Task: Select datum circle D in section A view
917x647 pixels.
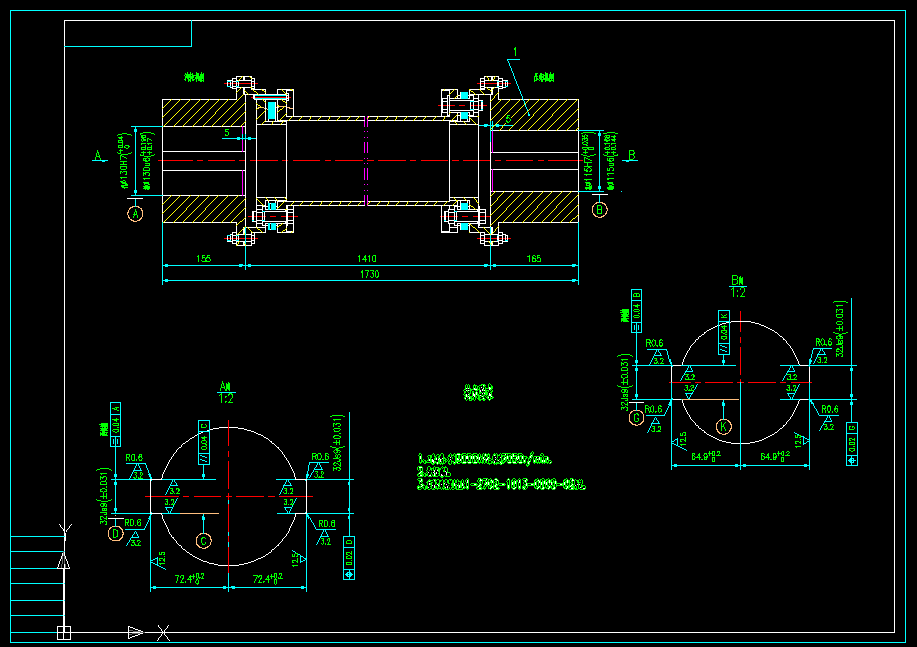Action: point(116,534)
